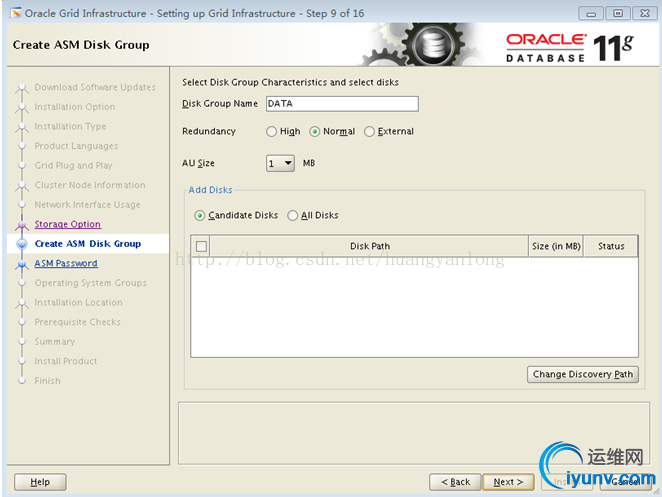Open the AU Size dropdown
Viewport: 662px width, 497px height.
280,163
